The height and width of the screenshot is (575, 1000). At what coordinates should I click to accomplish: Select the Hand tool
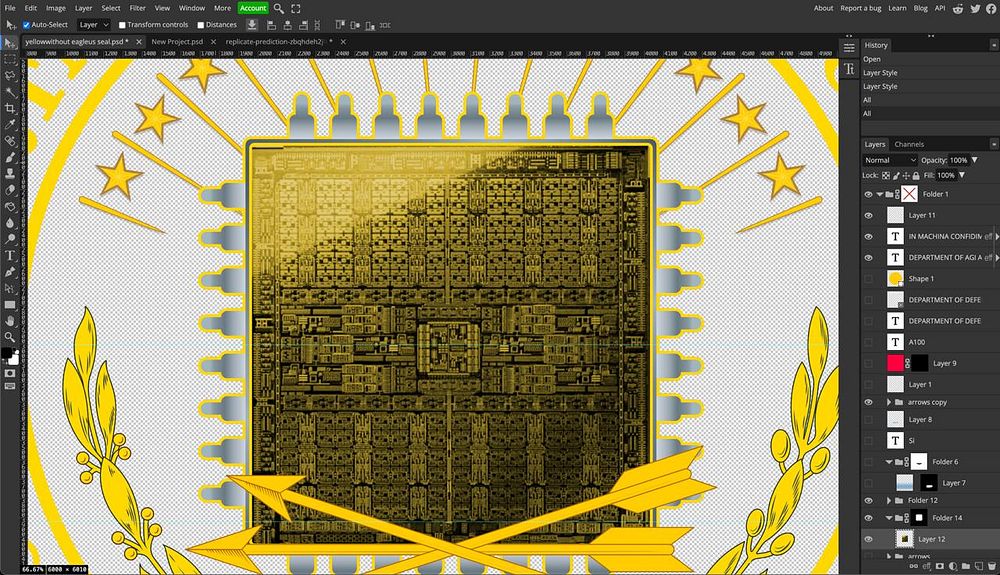[x=10, y=321]
